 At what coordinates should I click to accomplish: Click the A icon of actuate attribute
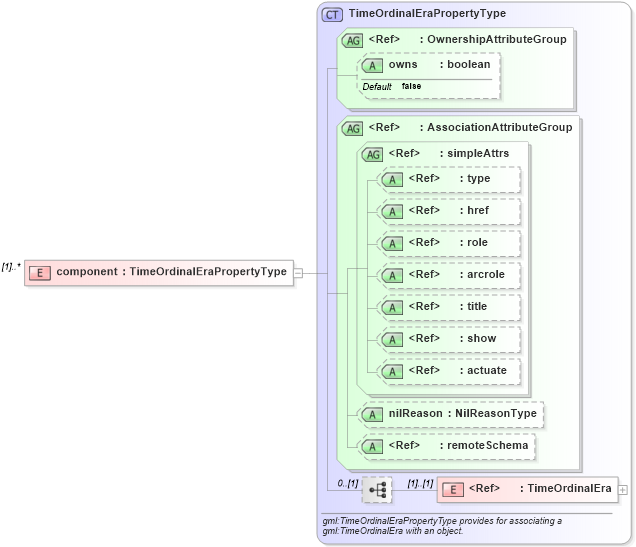(392, 372)
